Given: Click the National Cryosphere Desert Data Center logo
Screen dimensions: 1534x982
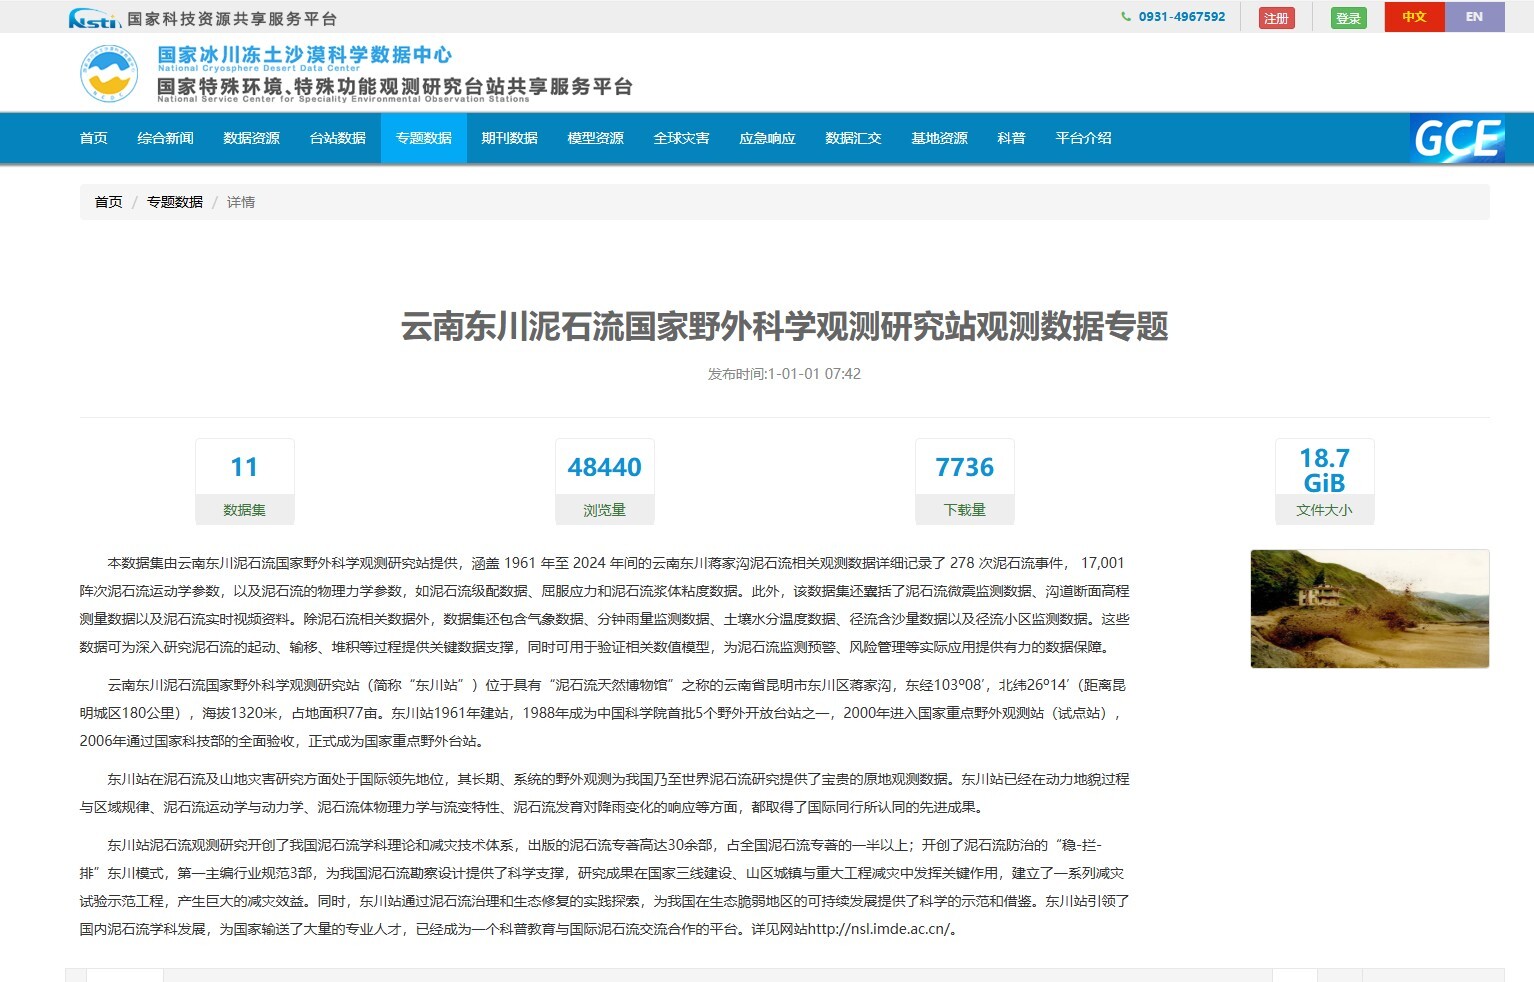Looking at the screenshot, I should click(x=109, y=74).
